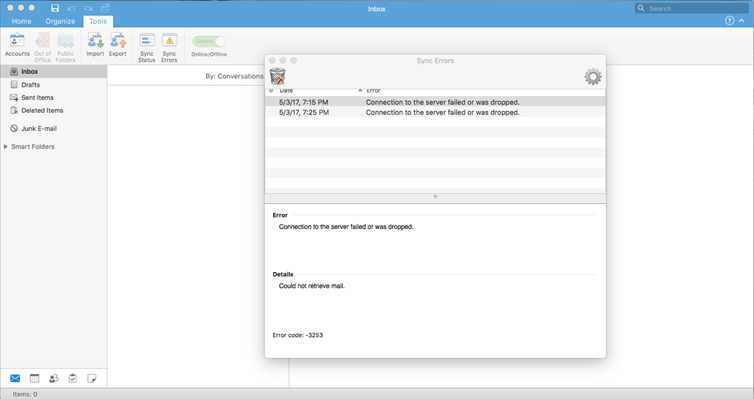The width and height of the screenshot is (754, 399).
Task: Open Sync Status
Action: 147,47
